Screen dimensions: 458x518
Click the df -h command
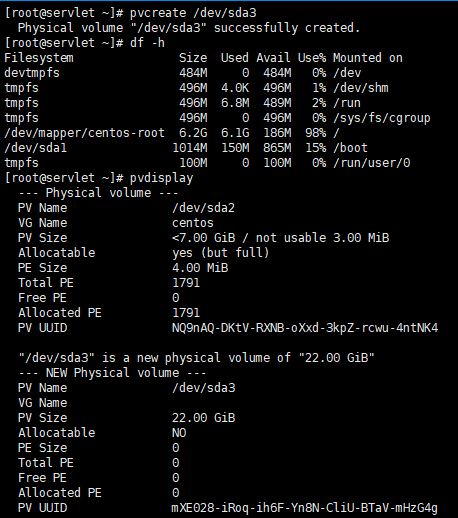(147, 43)
